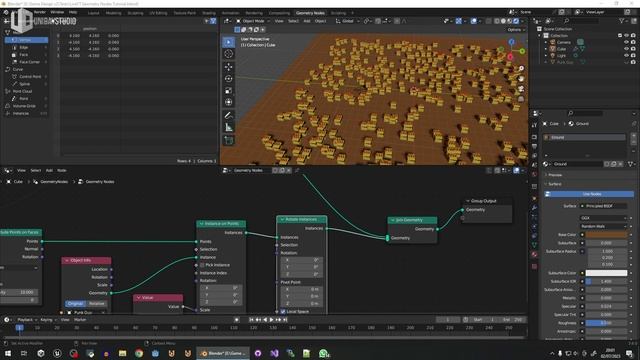The height and width of the screenshot is (360, 640).
Task: Switch to the Shading workspace tab
Action: click(x=209, y=13)
